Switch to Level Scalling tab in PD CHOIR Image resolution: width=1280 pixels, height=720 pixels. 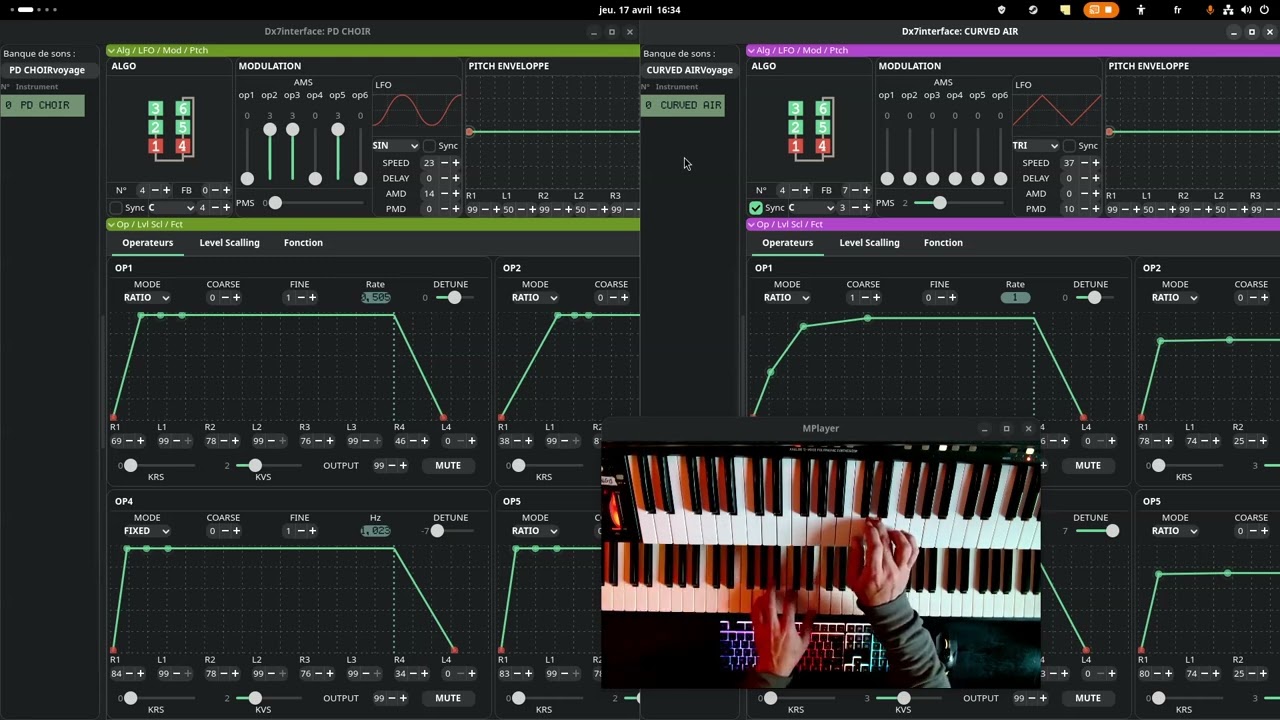click(x=229, y=243)
